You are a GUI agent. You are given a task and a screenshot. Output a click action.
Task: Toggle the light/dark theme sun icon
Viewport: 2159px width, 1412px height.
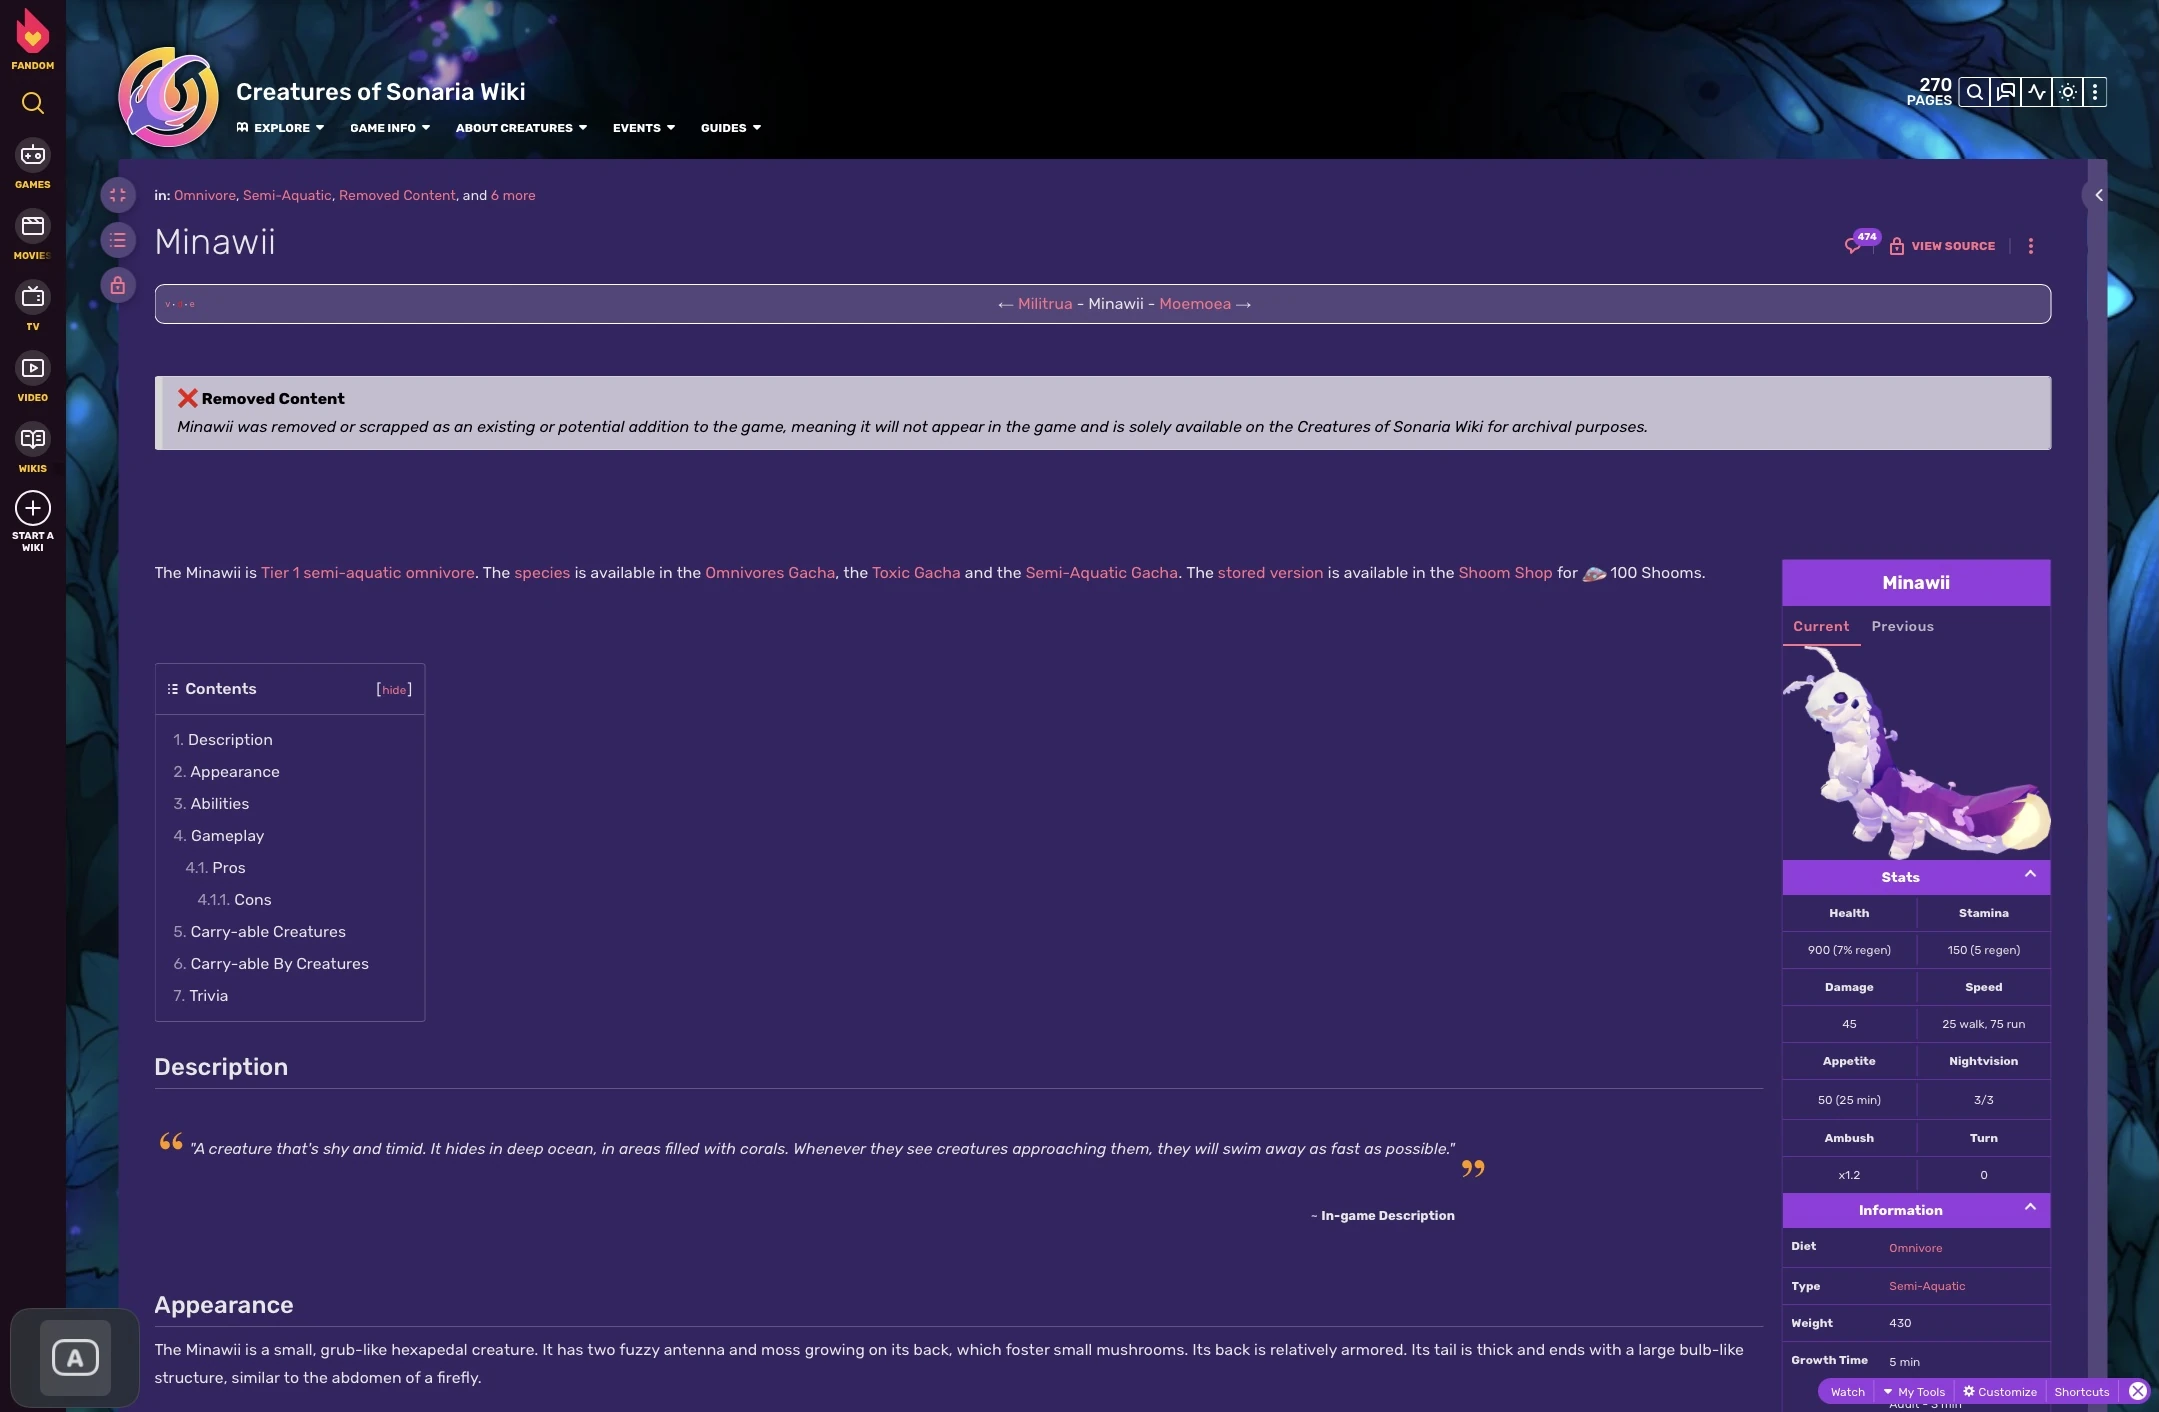click(2067, 92)
